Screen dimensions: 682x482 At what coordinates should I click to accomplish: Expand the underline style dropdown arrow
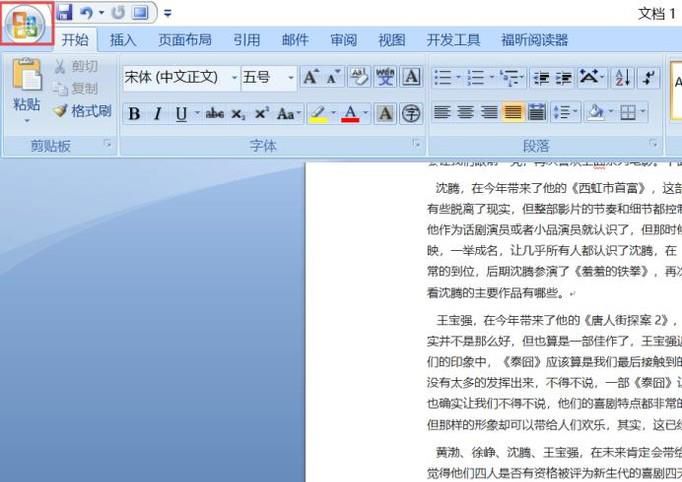197,114
